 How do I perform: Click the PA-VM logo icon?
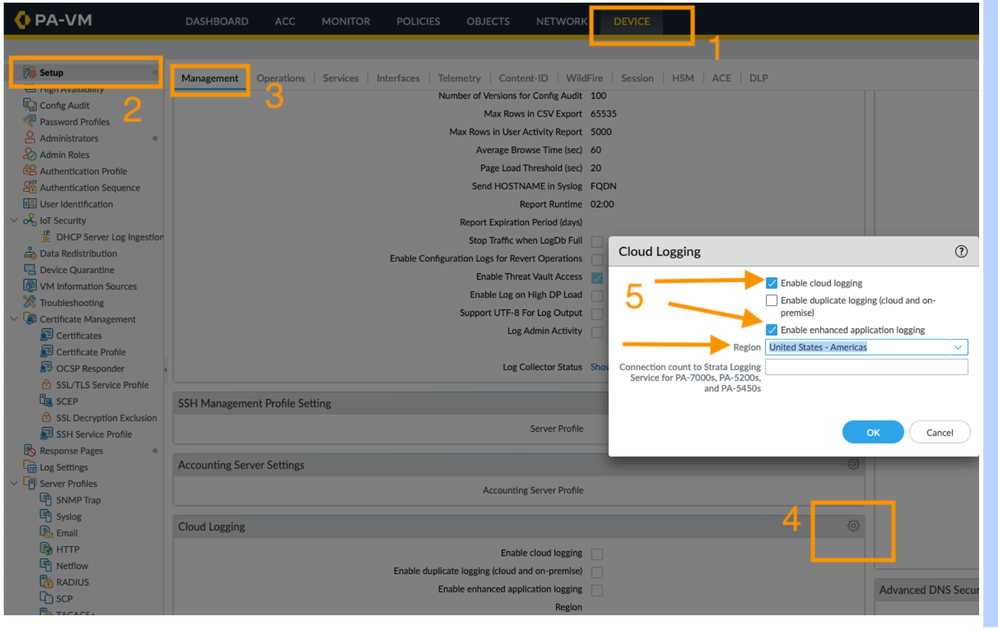pos(22,20)
